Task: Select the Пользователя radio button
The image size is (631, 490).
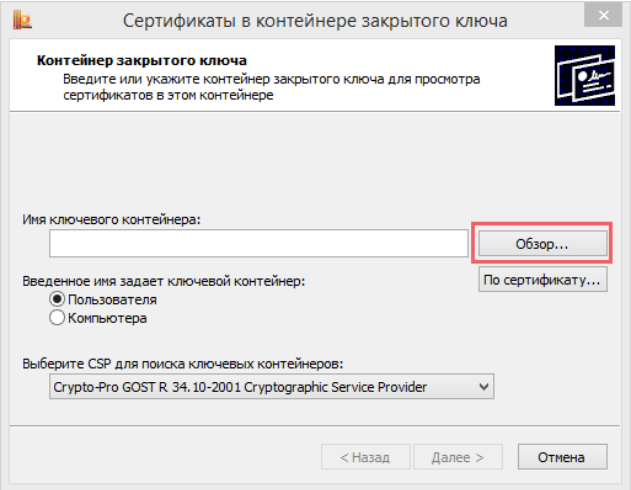Action: (57, 299)
